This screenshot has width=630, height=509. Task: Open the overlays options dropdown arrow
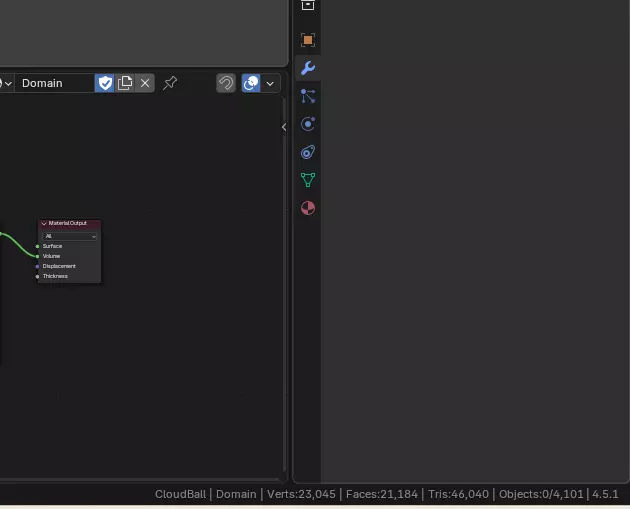pyautogui.click(x=270, y=84)
